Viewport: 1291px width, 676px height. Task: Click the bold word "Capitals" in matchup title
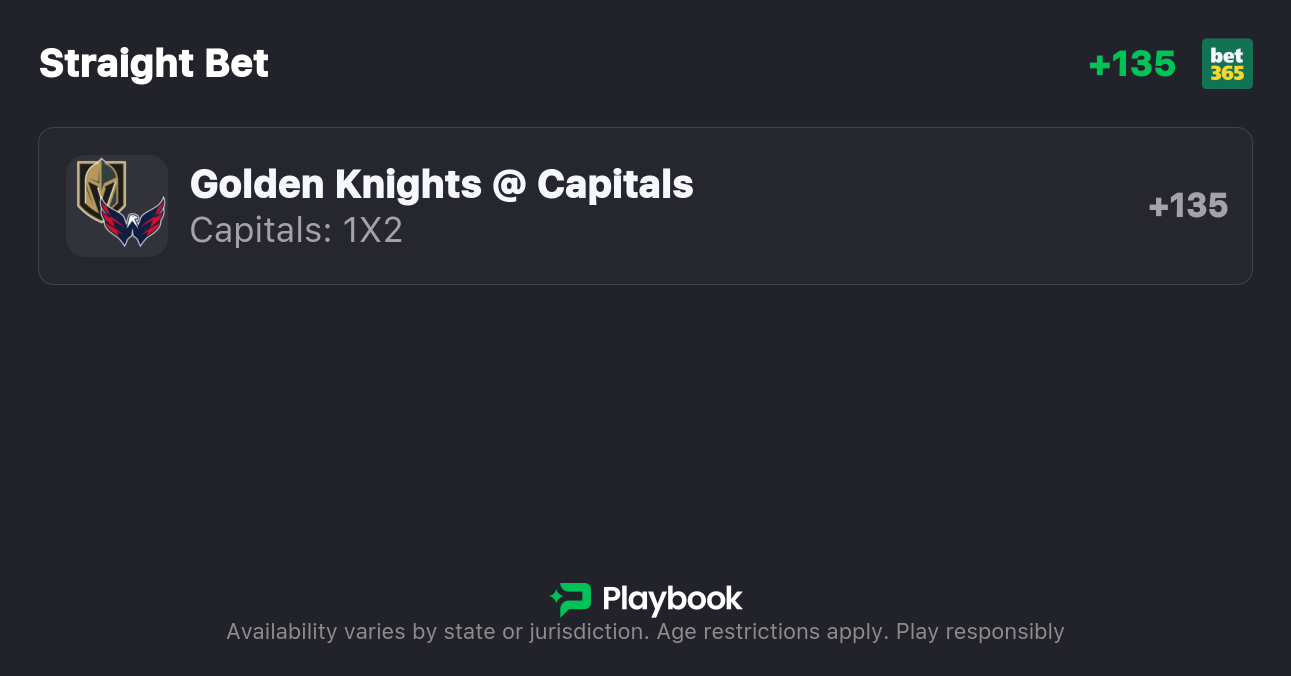[x=615, y=184]
